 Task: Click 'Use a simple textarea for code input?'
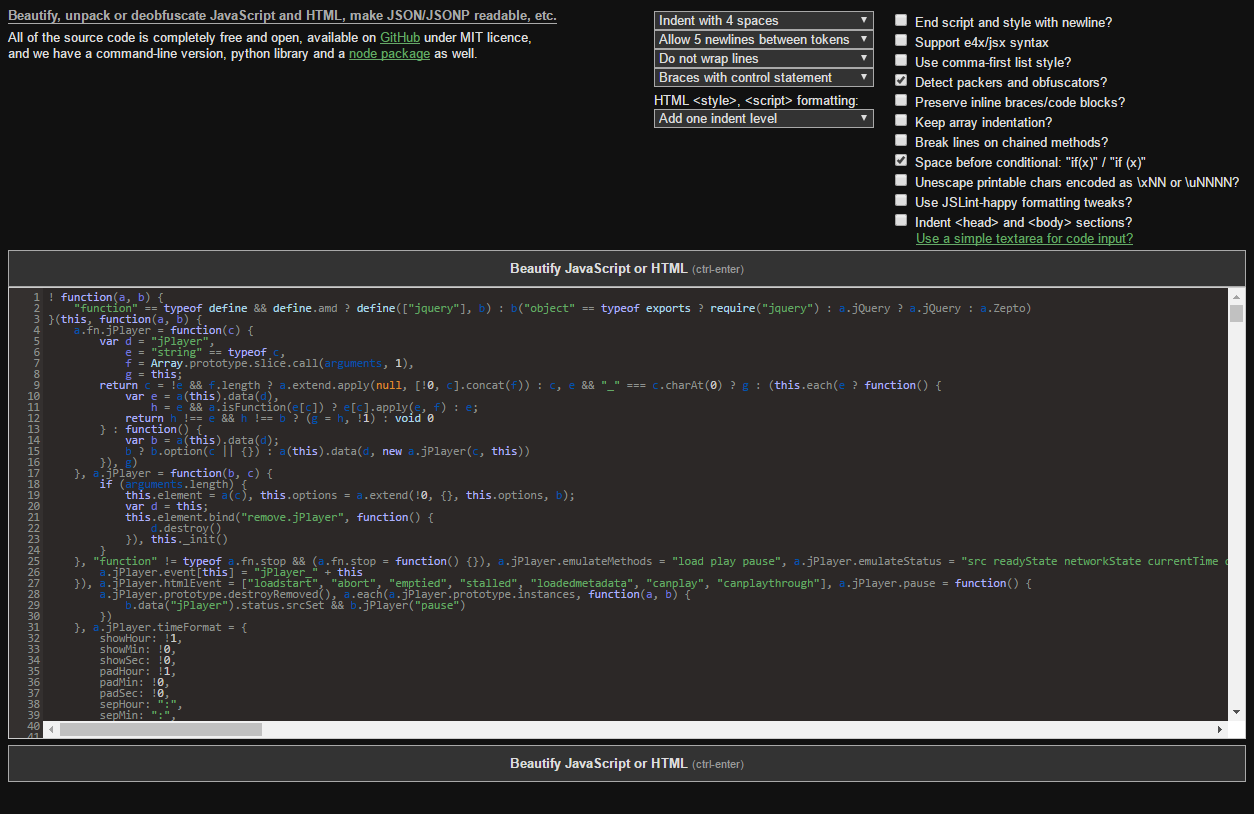pos(1024,239)
